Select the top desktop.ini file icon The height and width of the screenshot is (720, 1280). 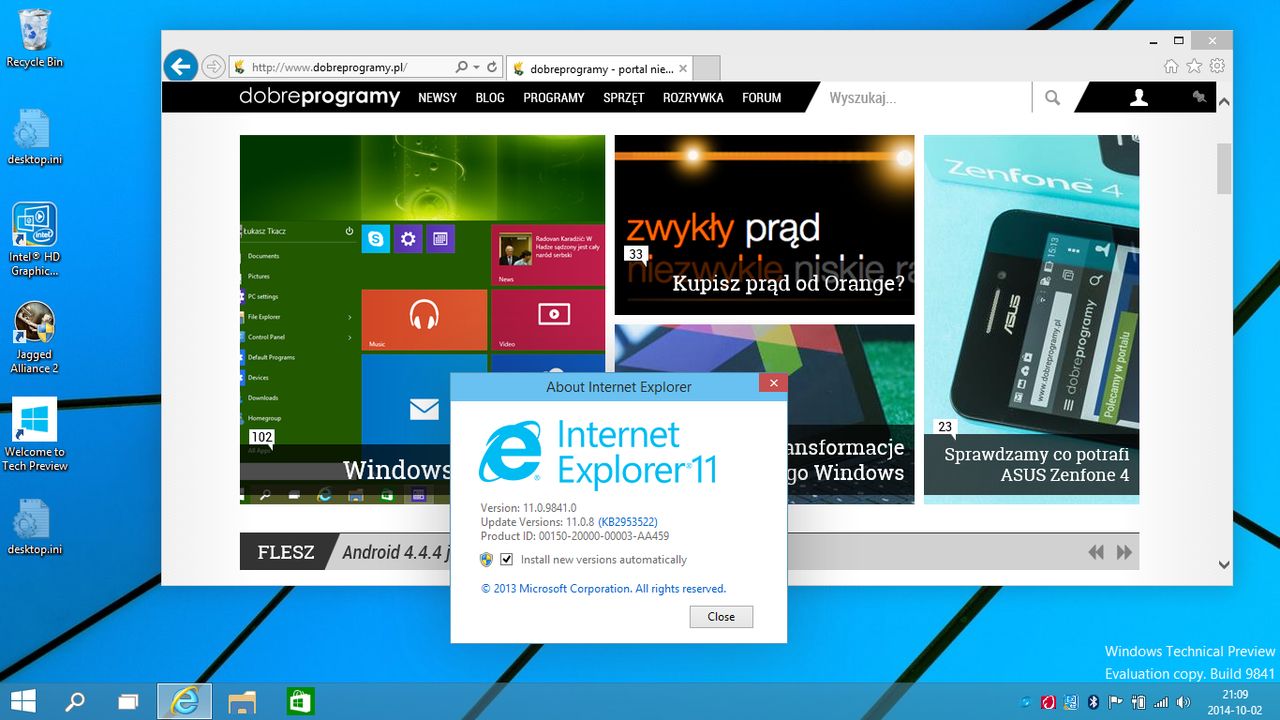34,137
